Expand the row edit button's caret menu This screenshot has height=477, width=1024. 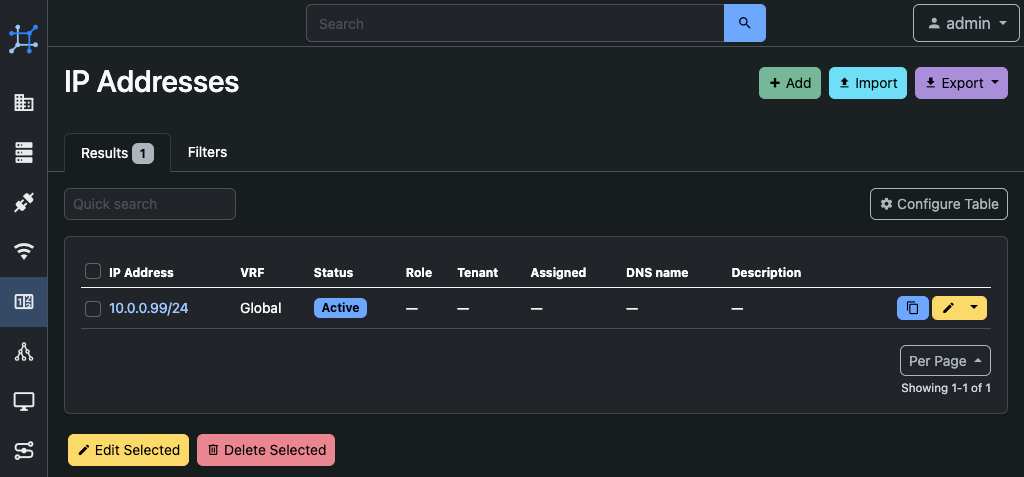[x=975, y=308]
